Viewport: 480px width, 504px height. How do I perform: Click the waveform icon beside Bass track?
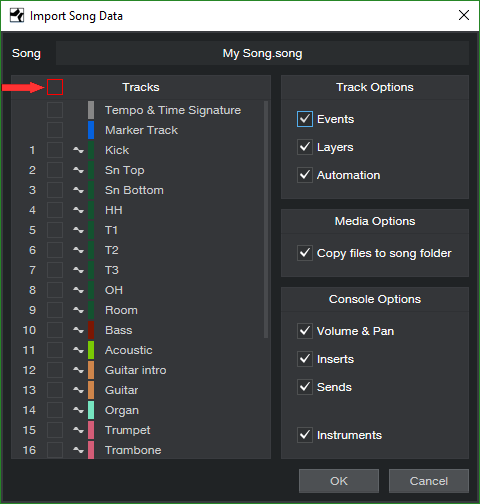pos(78,330)
